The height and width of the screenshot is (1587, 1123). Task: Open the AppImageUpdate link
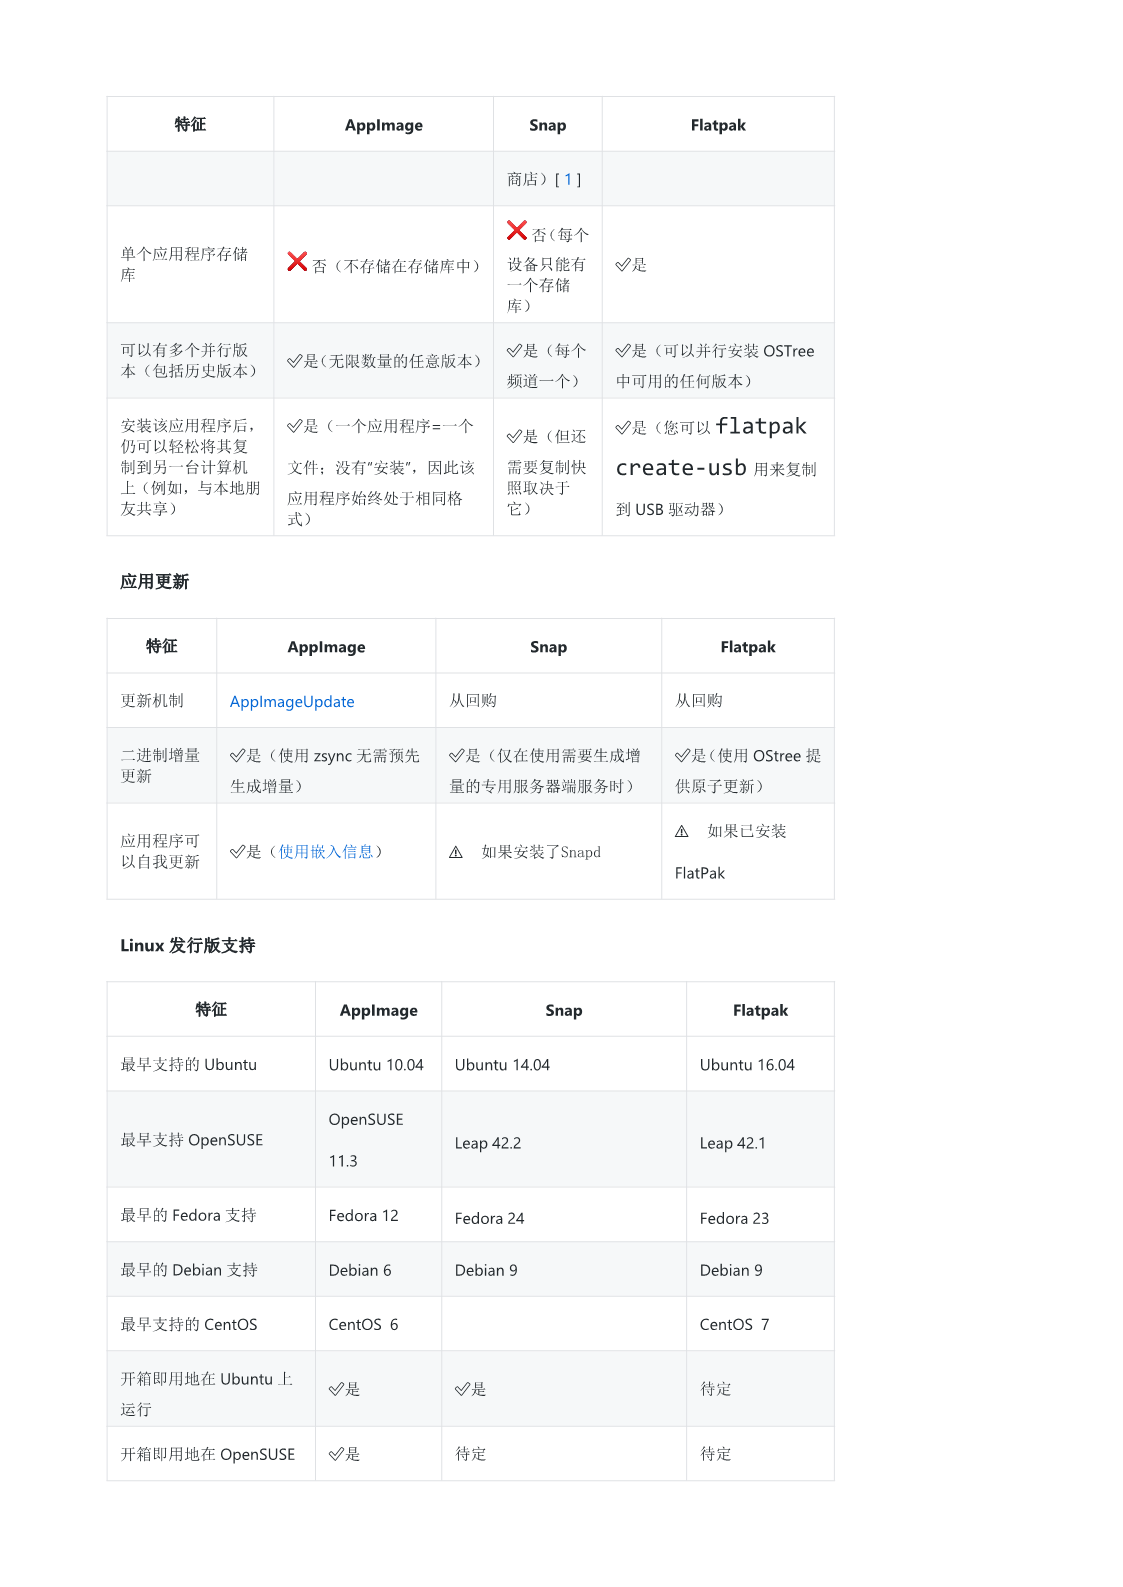tap(292, 702)
